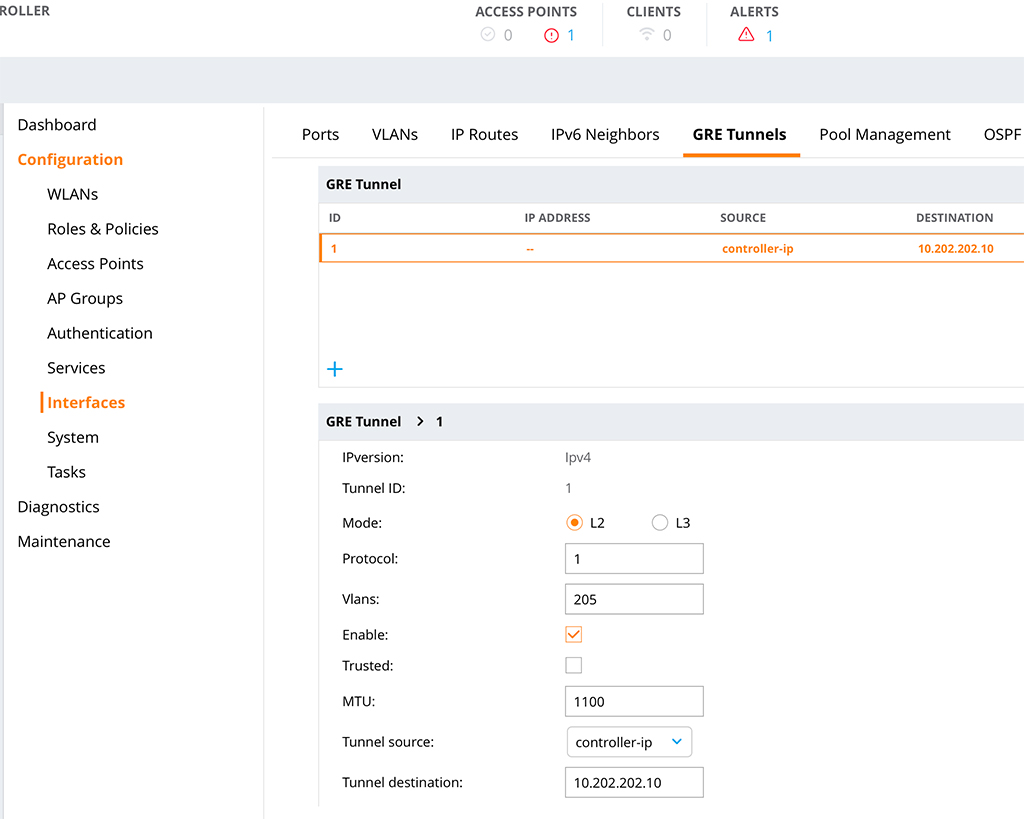The height and width of the screenshot is (819, 1024).
Task: Open AP Groups page
Action: (85, 298)
